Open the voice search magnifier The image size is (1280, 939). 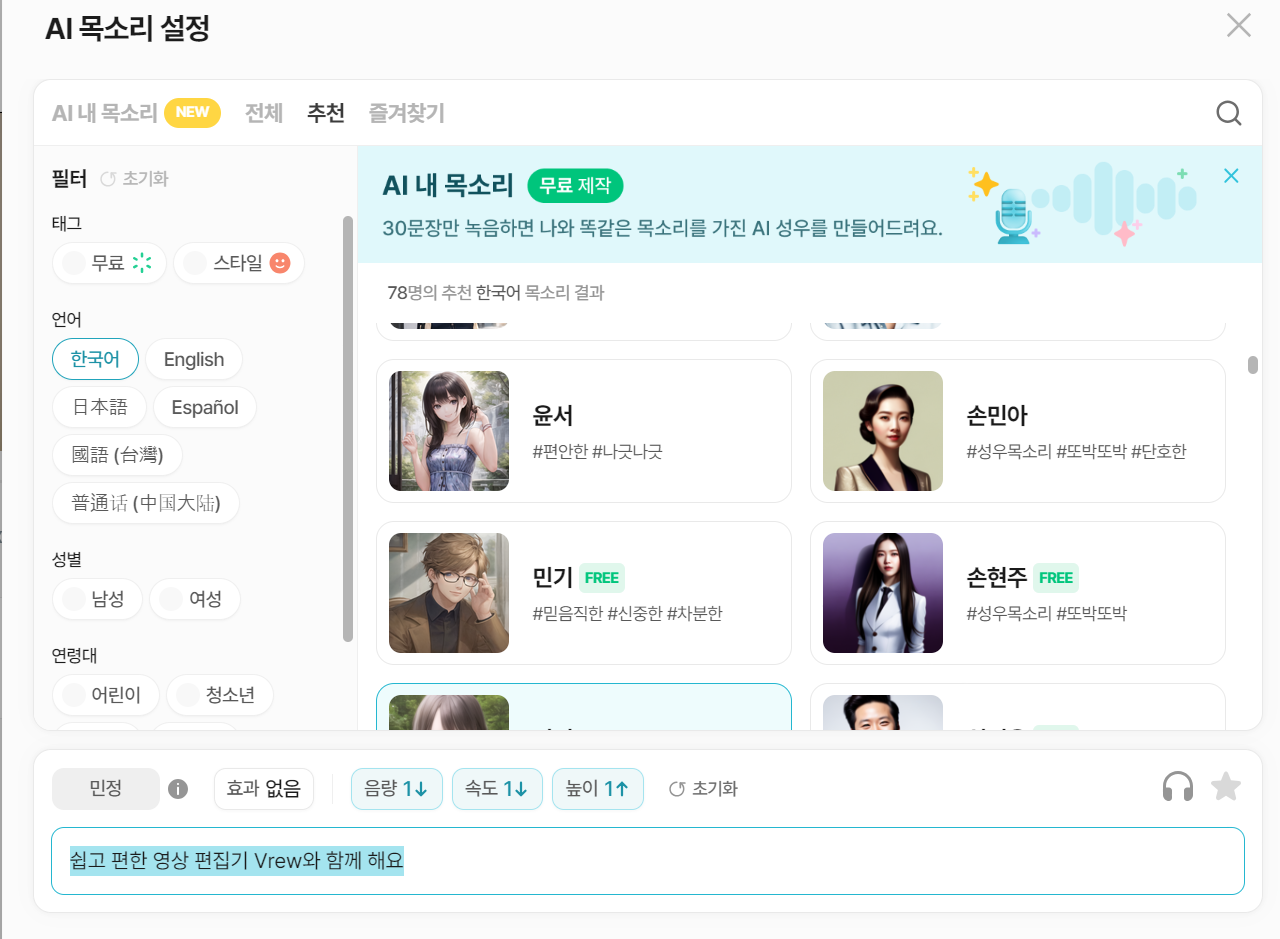click(x=1228, y=113)
